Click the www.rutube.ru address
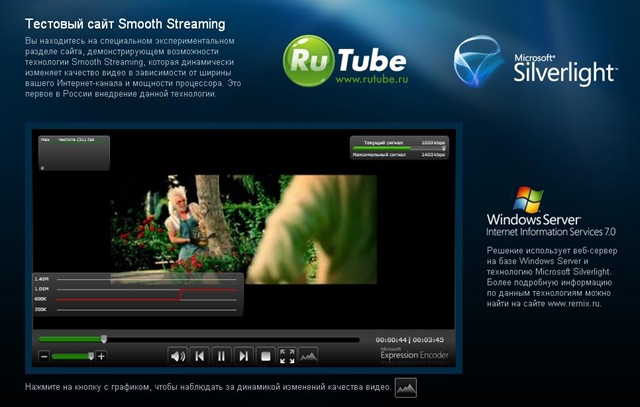Image resolution: width=640 pixels, height=407 pixels. click(x=371, y=79)
